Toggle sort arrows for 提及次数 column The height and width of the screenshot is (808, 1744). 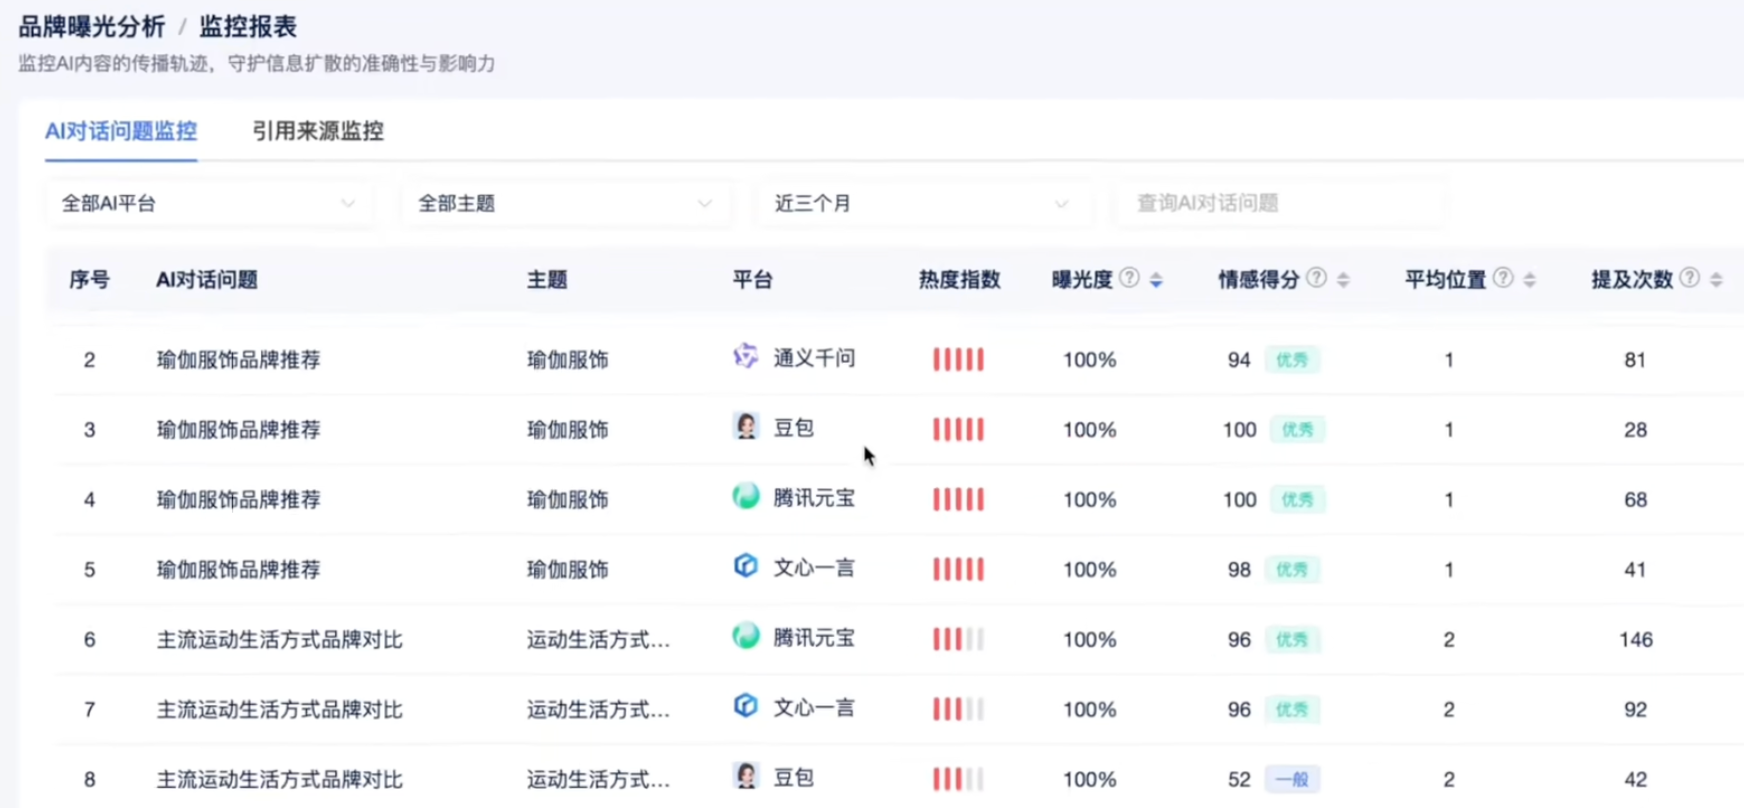click(x=1716, y=280)
